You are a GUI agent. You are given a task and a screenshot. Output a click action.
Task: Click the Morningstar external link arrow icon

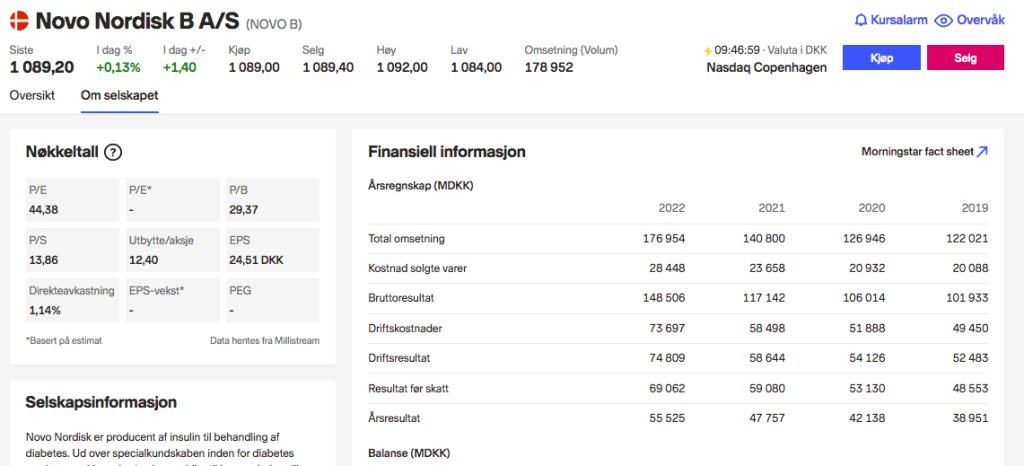[982, 152]
